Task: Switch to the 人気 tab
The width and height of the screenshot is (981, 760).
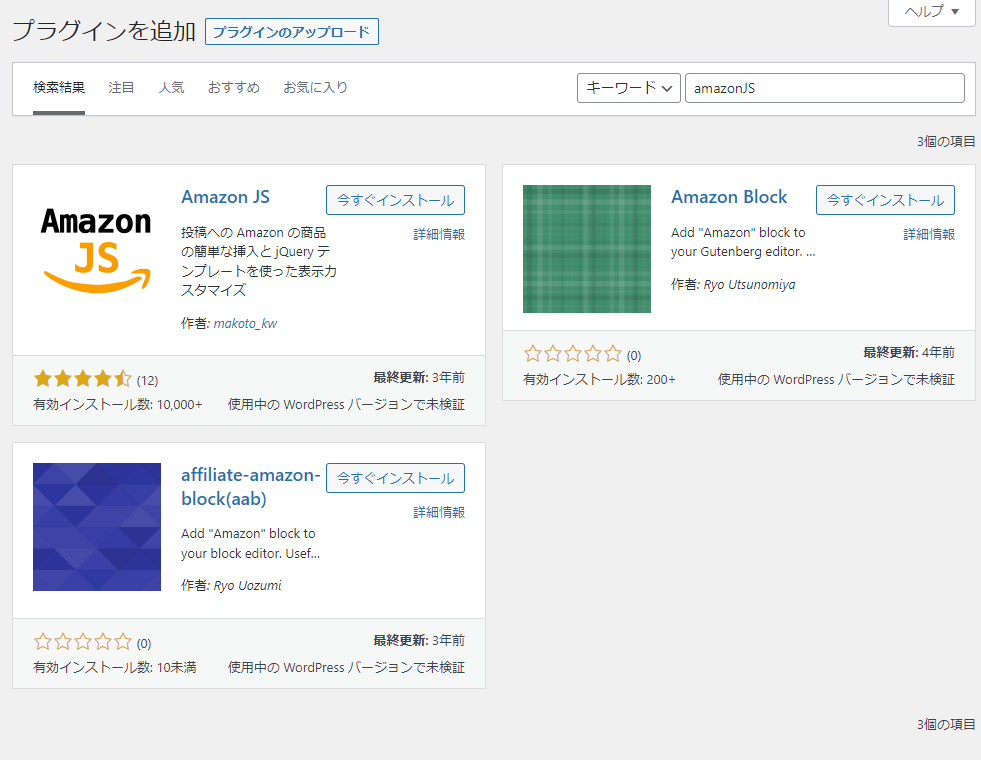Action: [171, 88]
